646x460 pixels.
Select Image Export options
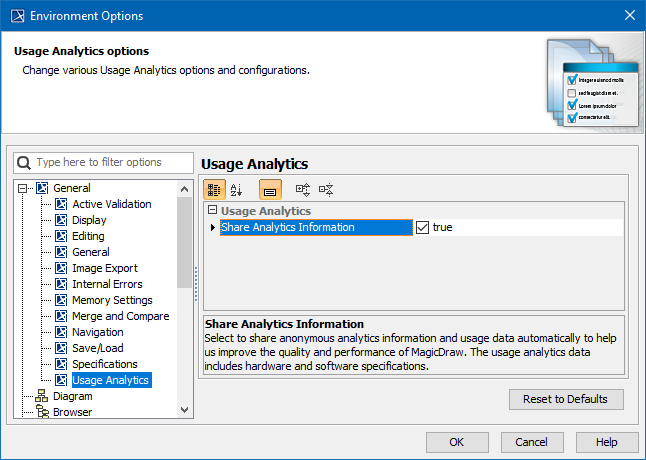point(105,268)
